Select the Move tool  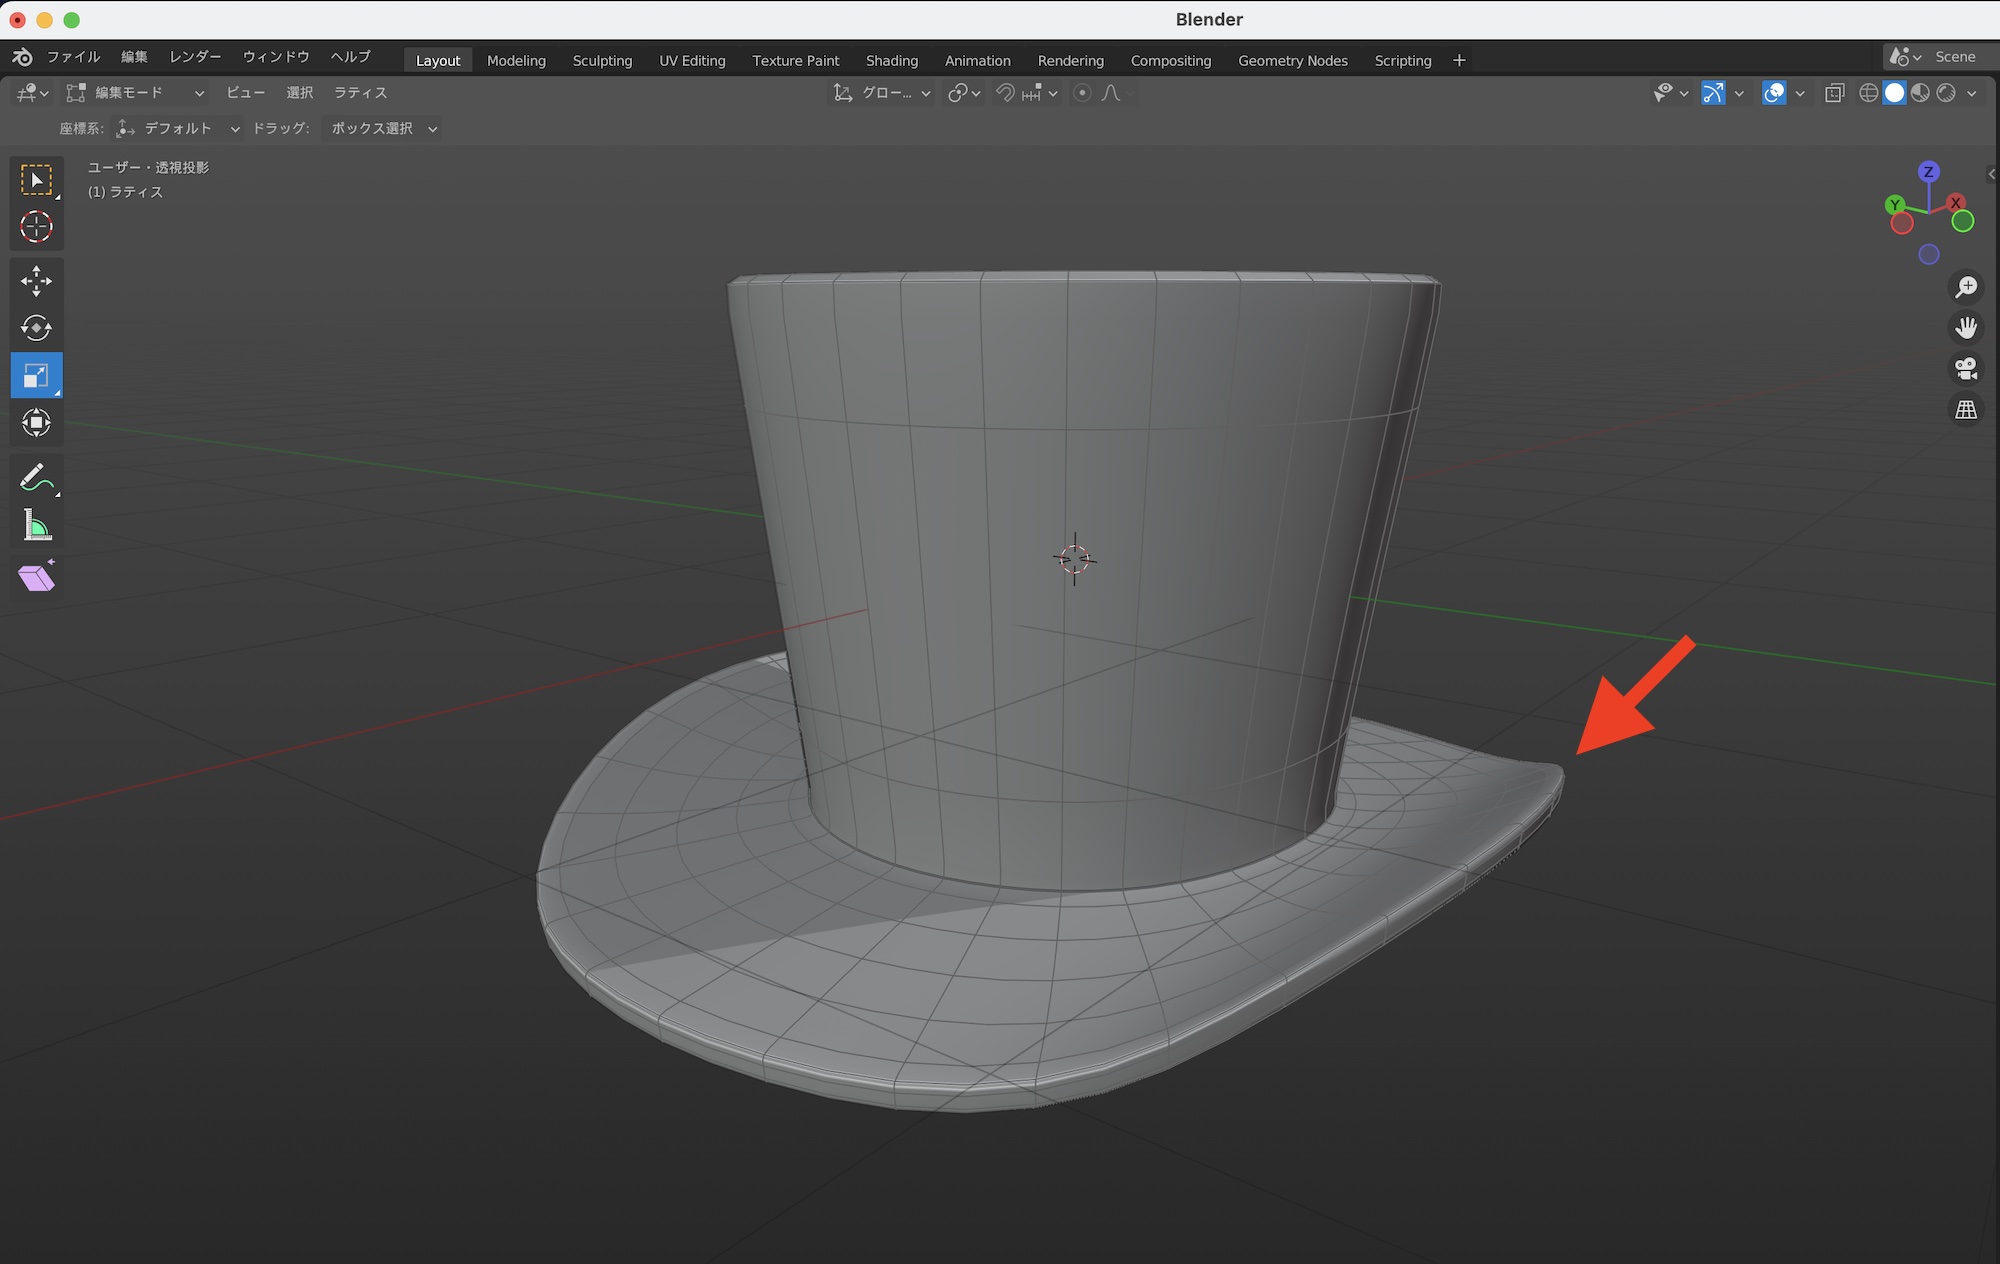click(x=36, y=281)
